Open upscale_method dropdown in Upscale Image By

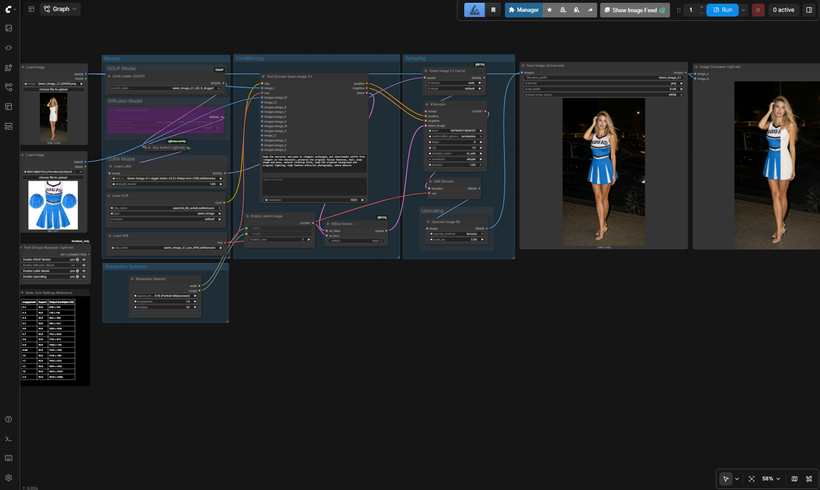(455, 234)
